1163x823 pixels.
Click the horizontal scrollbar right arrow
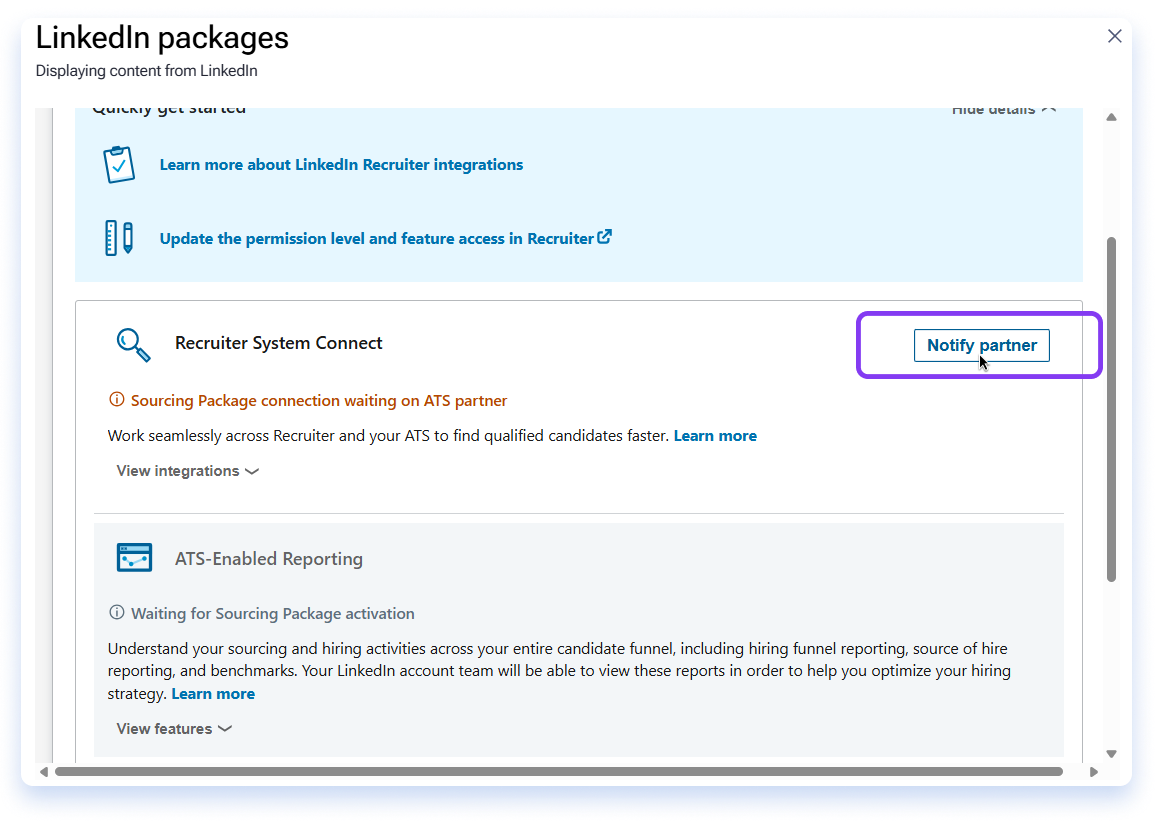click(x=1093, y=772)
